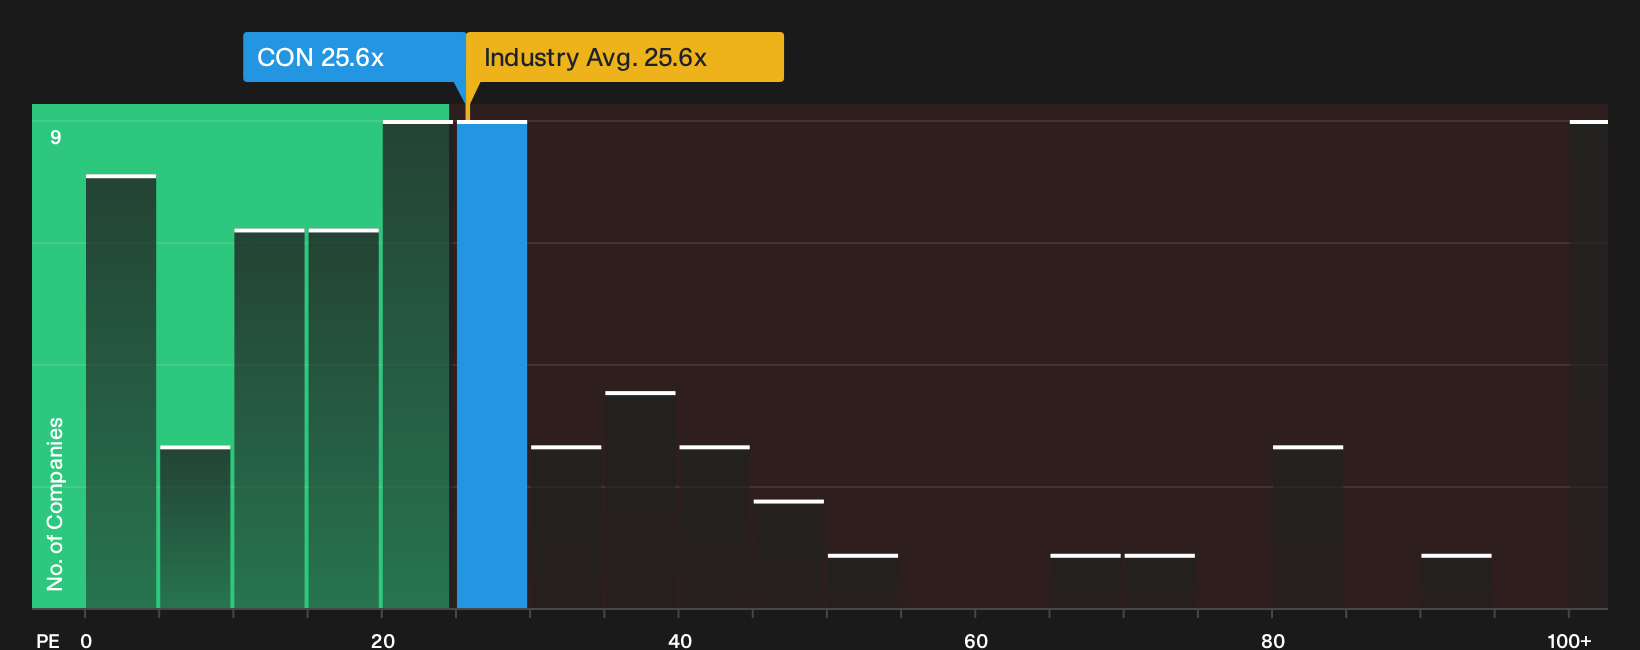The height and width of the screenshot is (650, 1640).
Task: Click the 'No. of Companies' axis label
Action: (x=55, y=504)
